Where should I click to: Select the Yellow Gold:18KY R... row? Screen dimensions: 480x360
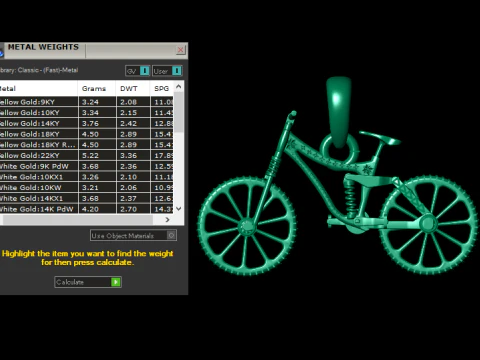pos(87,145)
